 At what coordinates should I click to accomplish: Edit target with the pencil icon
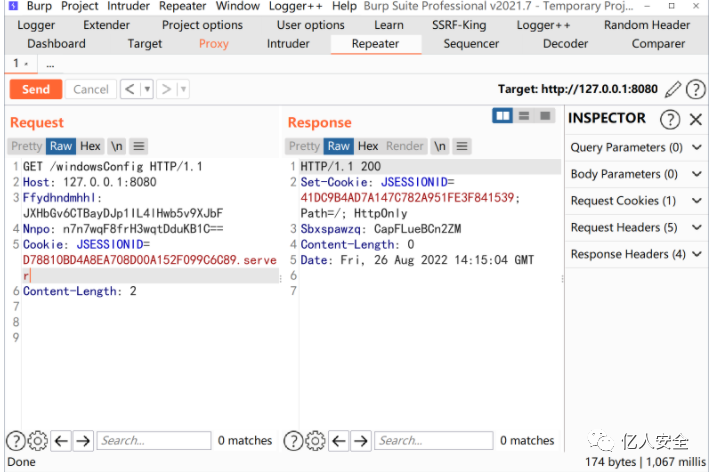tap(673, 89)
